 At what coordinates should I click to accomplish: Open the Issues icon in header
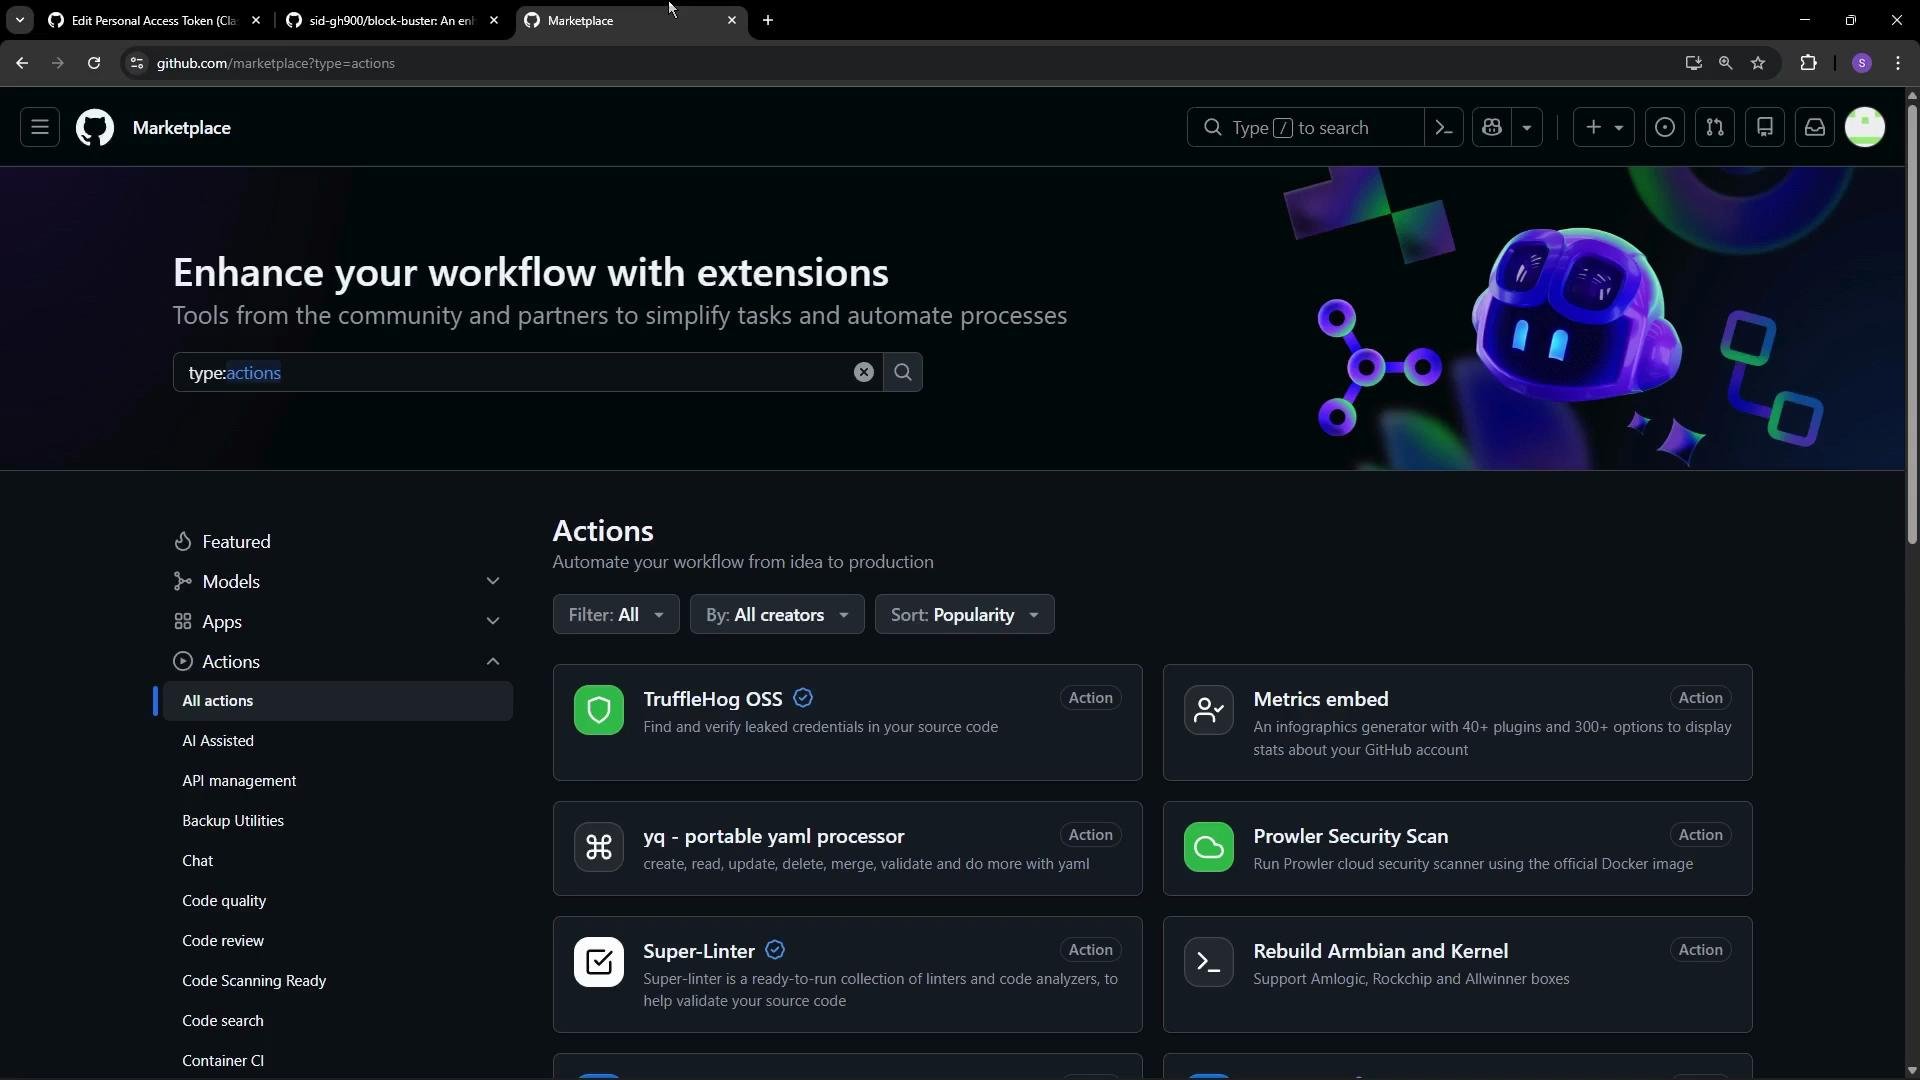1665,128
